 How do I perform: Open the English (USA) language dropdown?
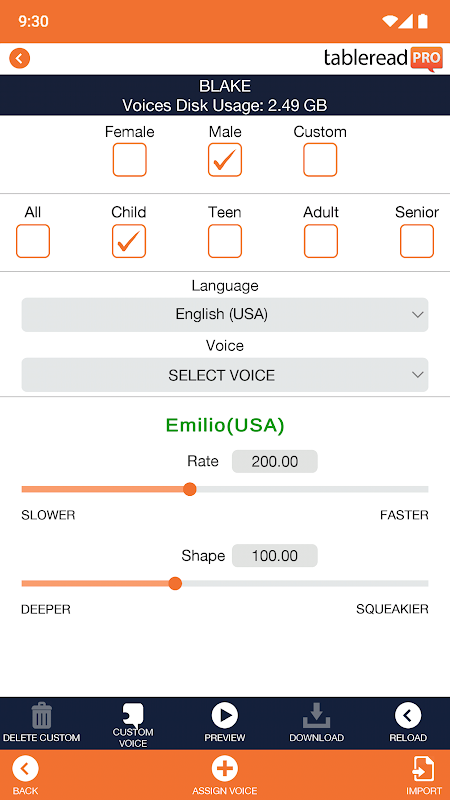pos(224,314)
